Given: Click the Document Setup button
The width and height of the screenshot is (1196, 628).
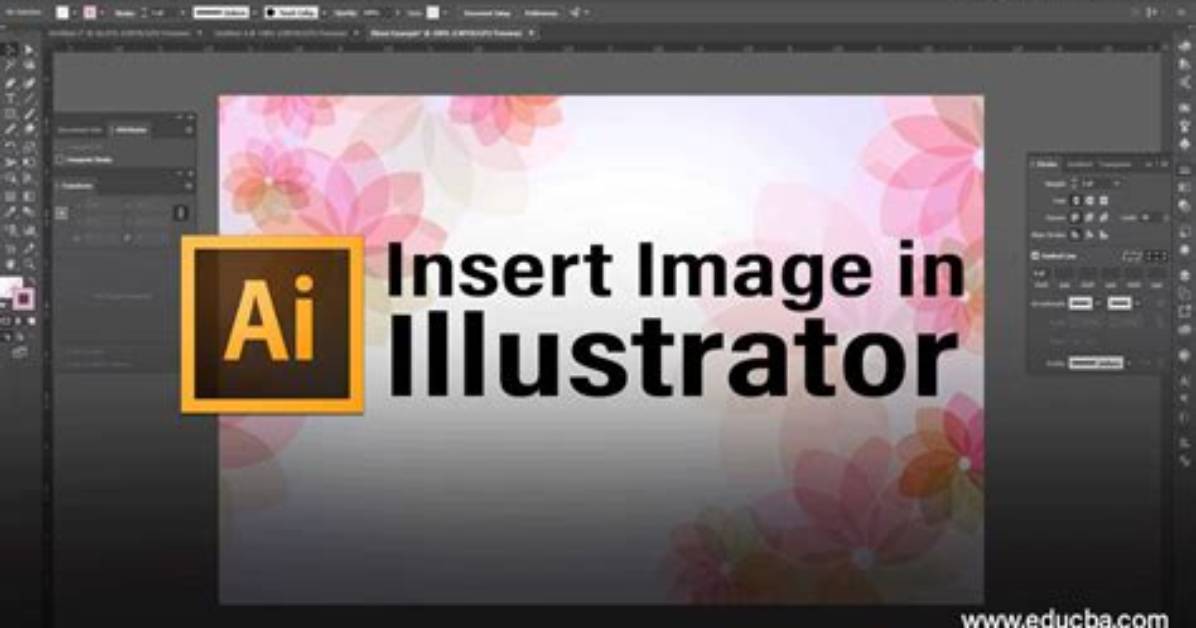Looking at the screenshot, I should pos(486,12).
